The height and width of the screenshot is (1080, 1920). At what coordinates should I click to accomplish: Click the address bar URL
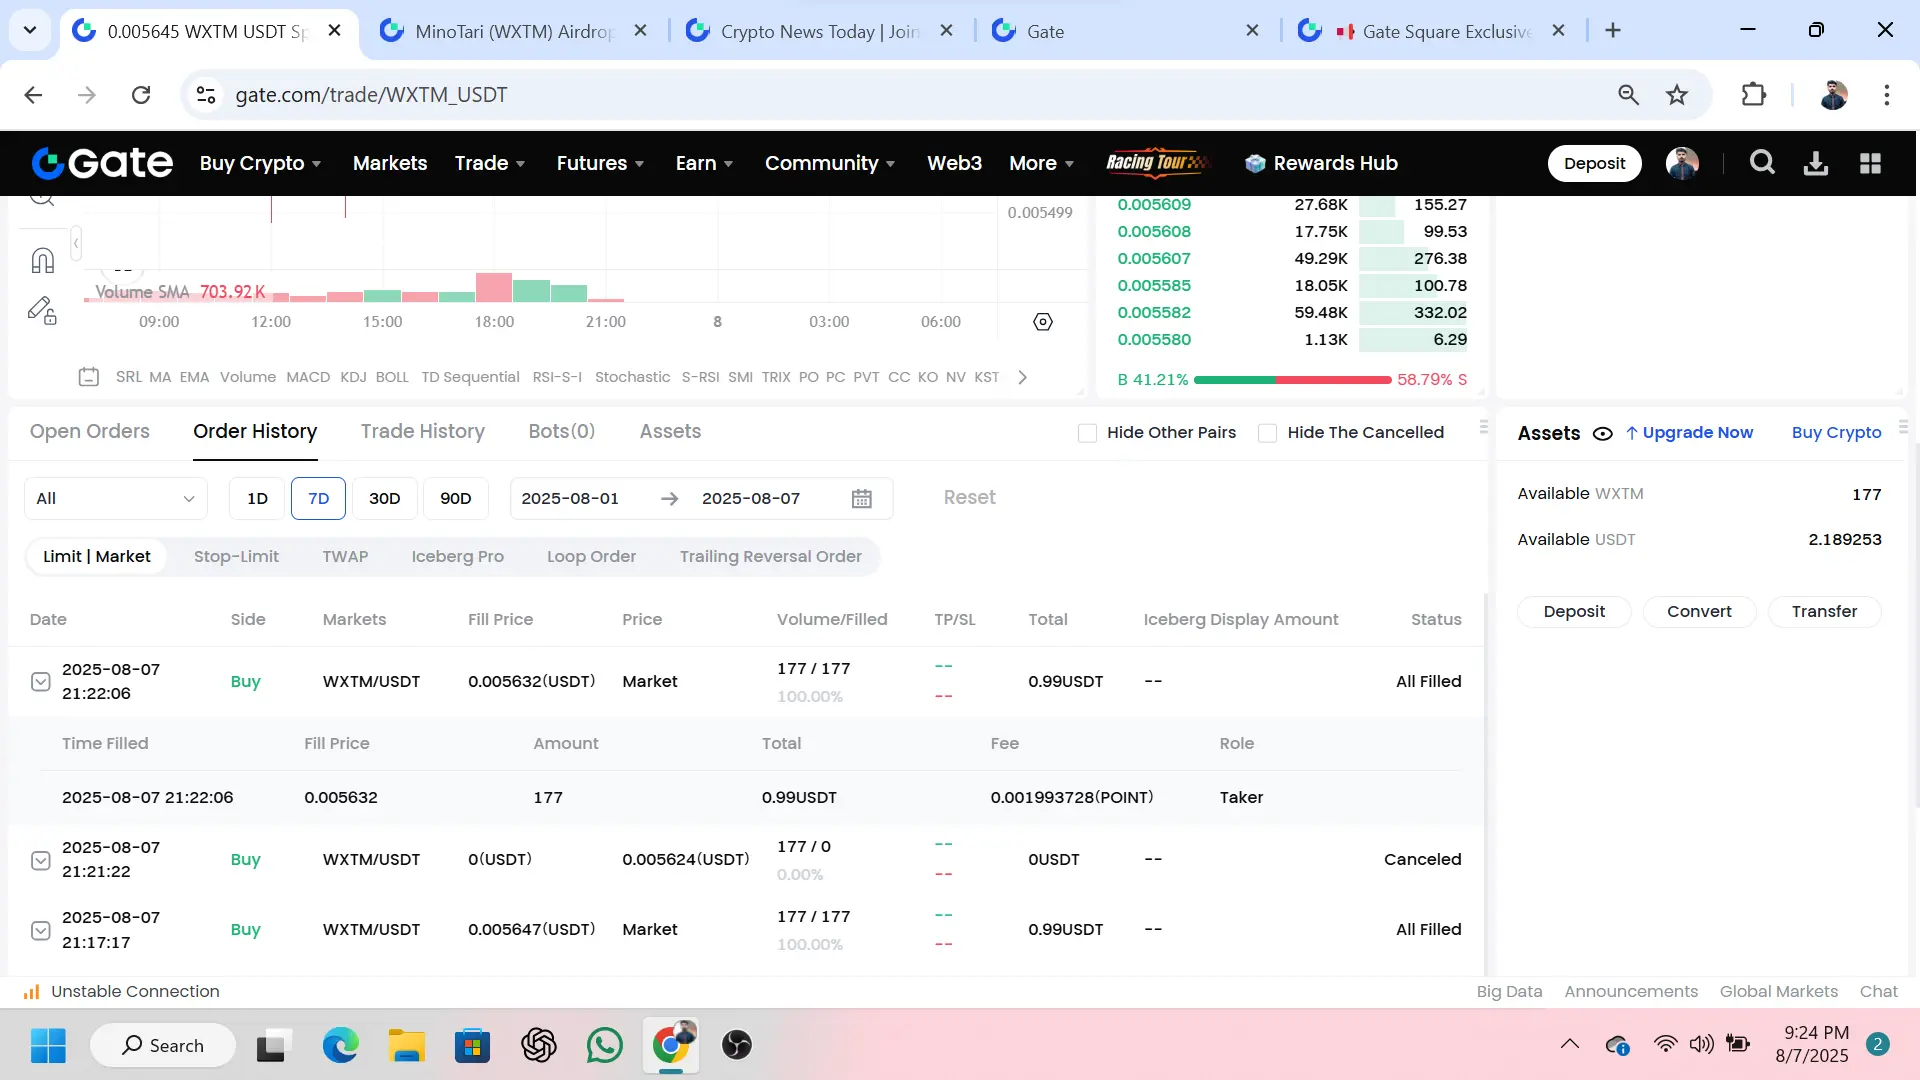371,95
